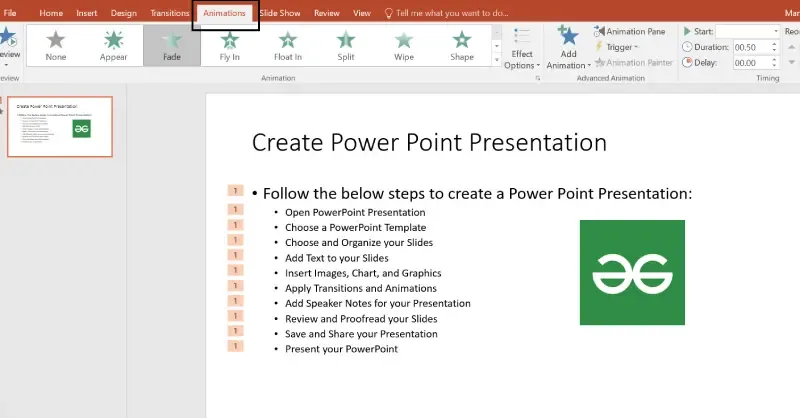
Task: Click the Duration value field
Action: [x=751, y=47]
